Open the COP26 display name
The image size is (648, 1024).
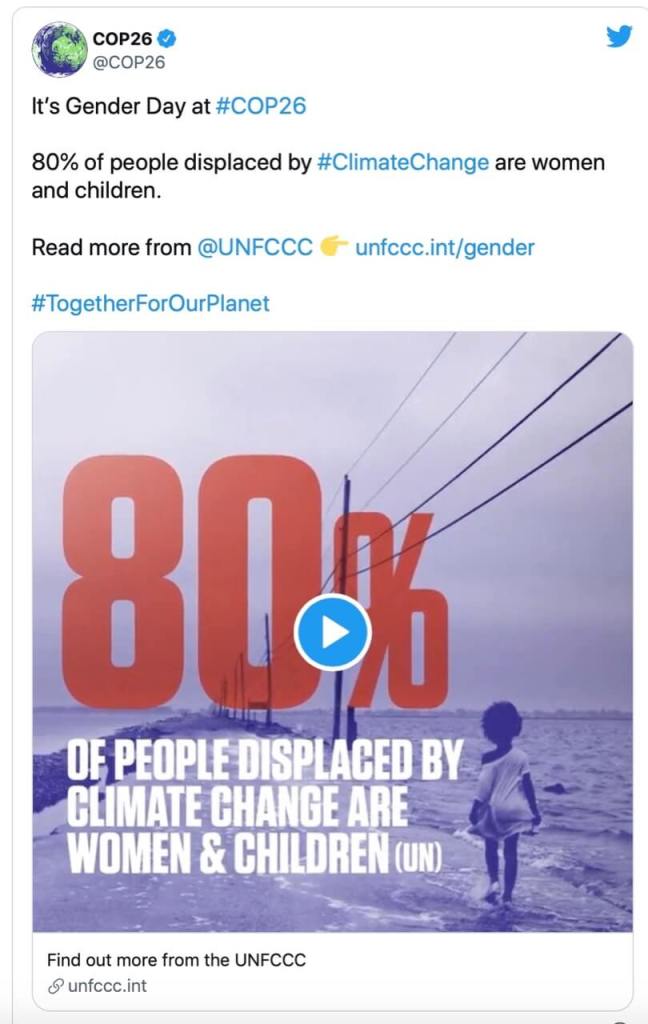point(122,39)
